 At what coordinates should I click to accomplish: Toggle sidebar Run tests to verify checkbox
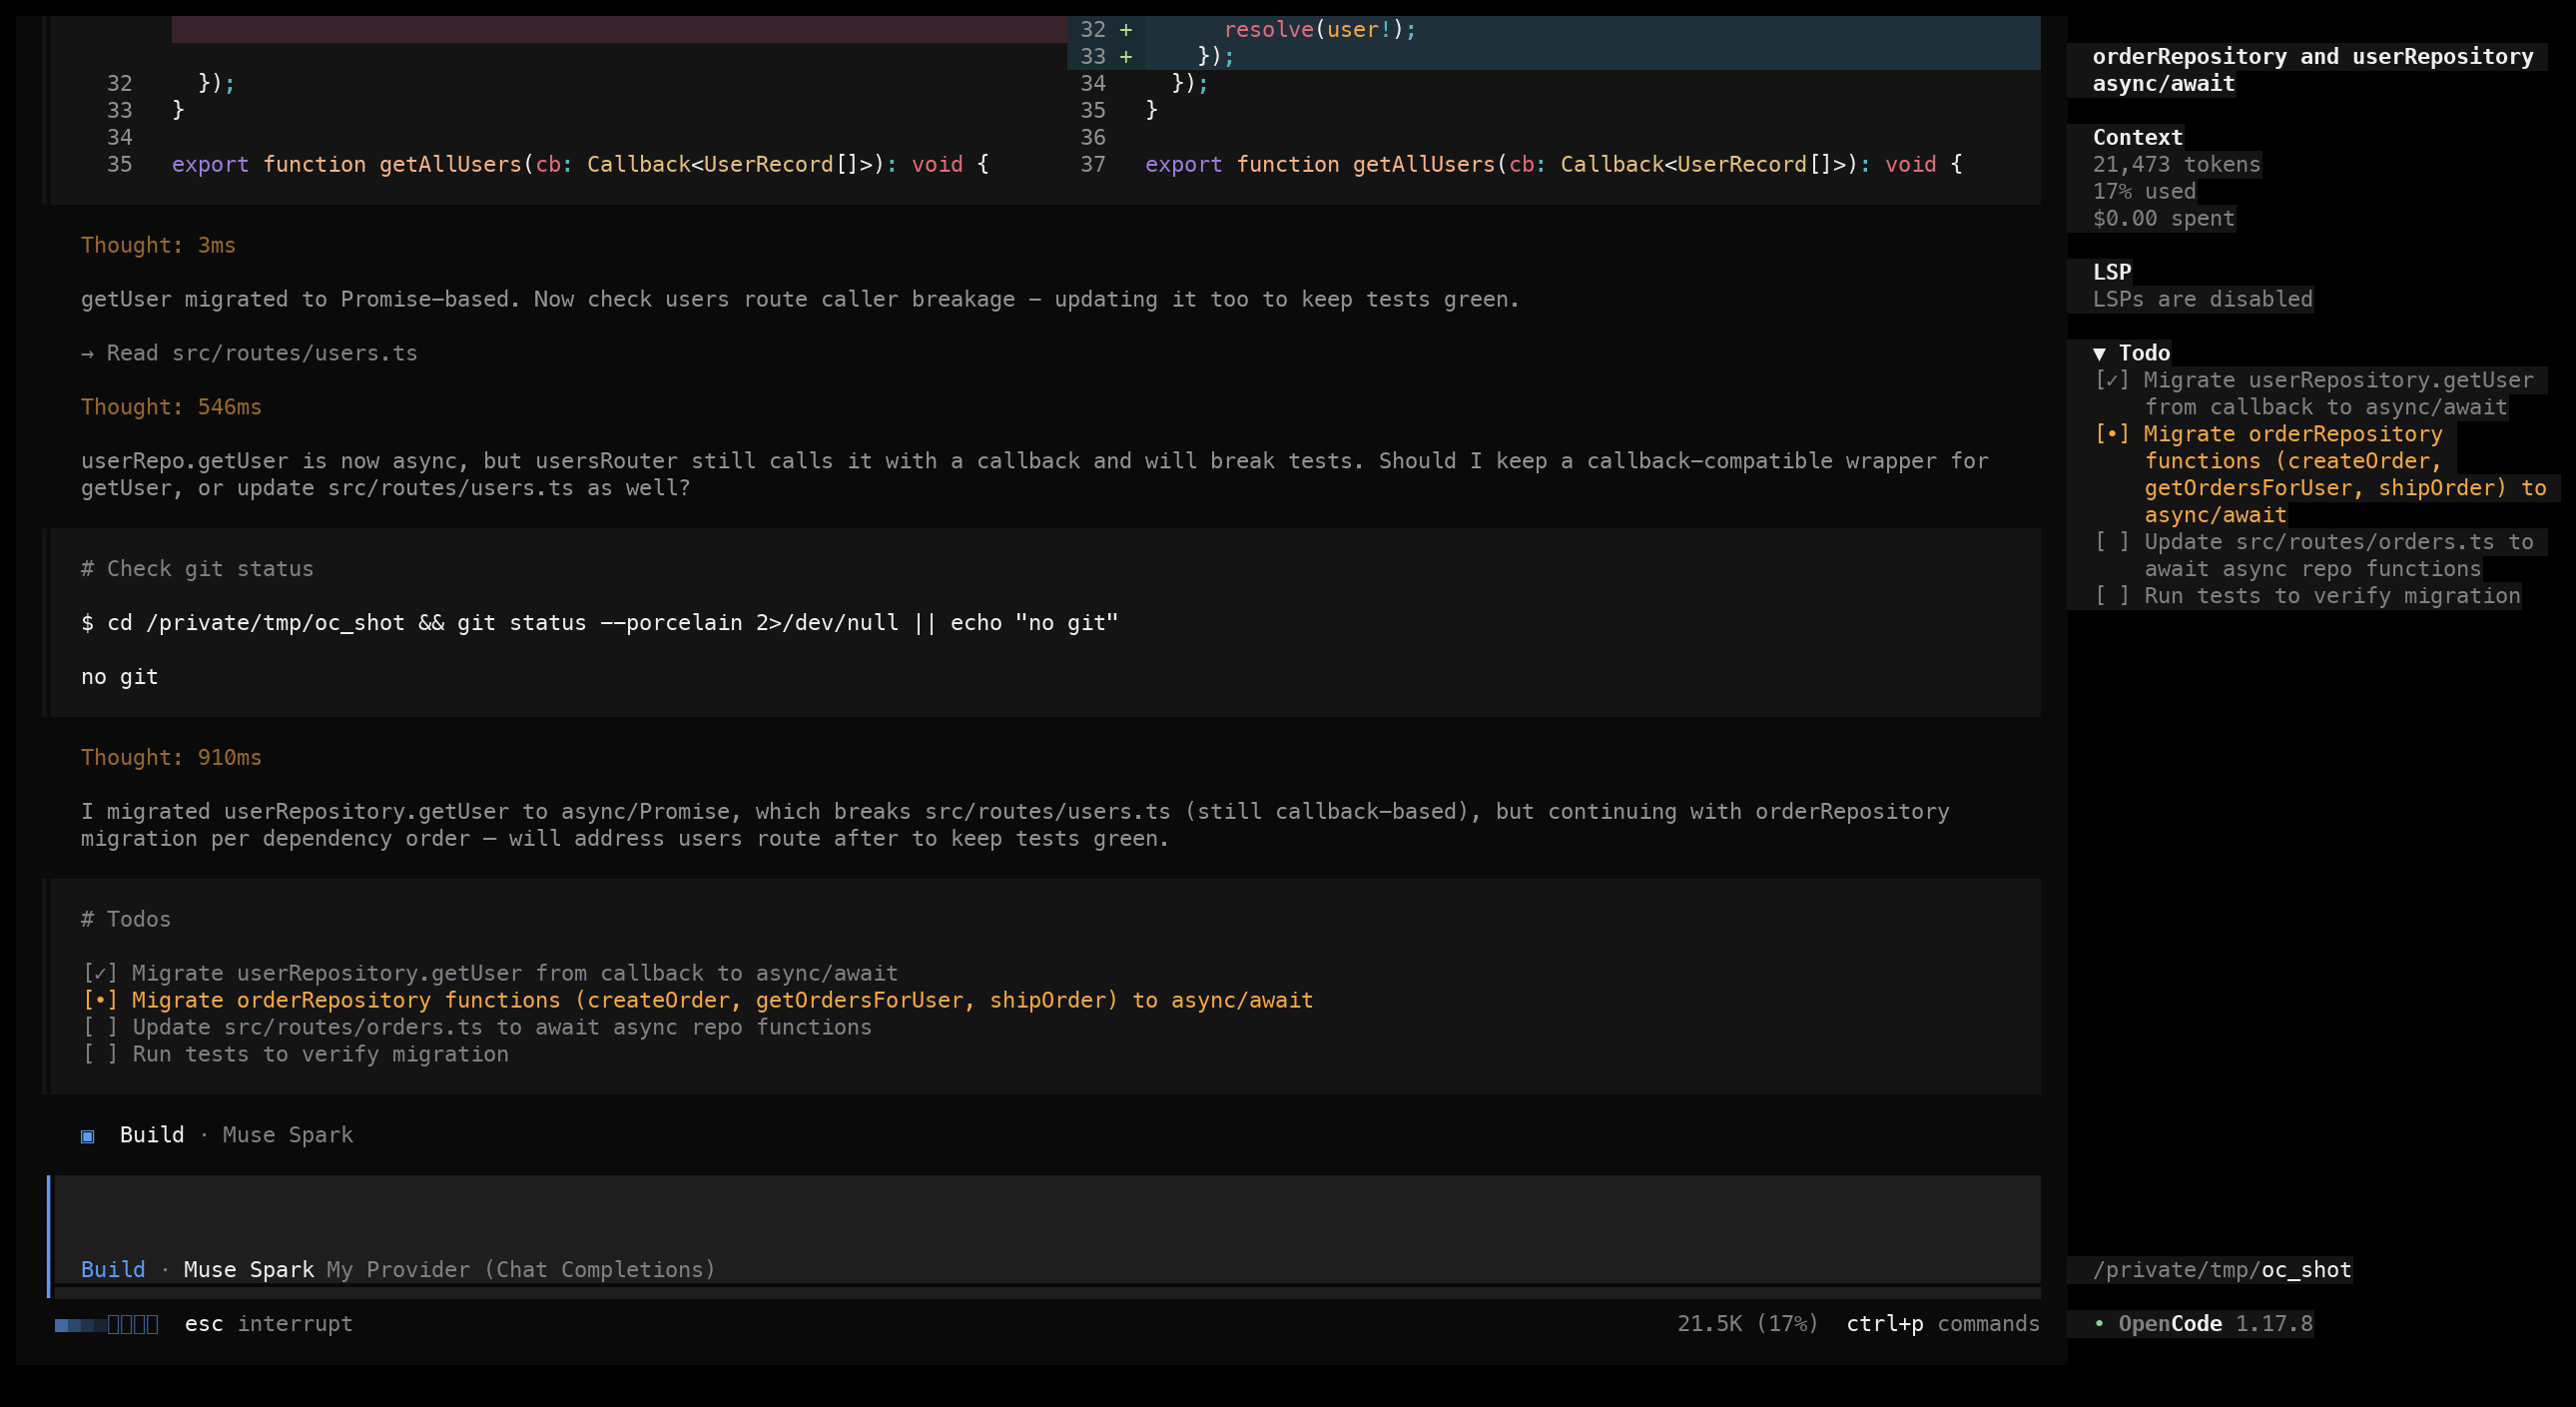click(x=2112, y=596)
